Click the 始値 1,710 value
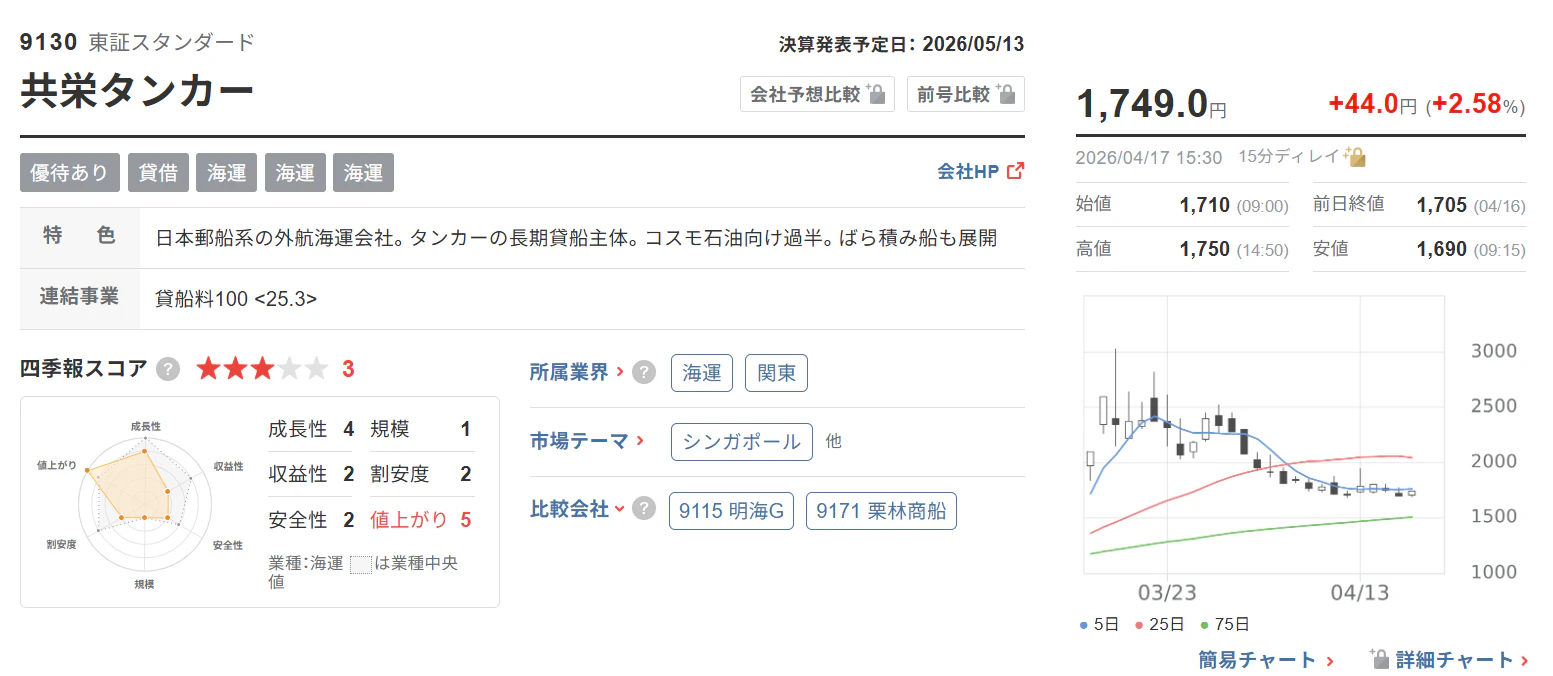This screenshot has height=676, width=1553. pyautogui.click(x=1205, y=206)
